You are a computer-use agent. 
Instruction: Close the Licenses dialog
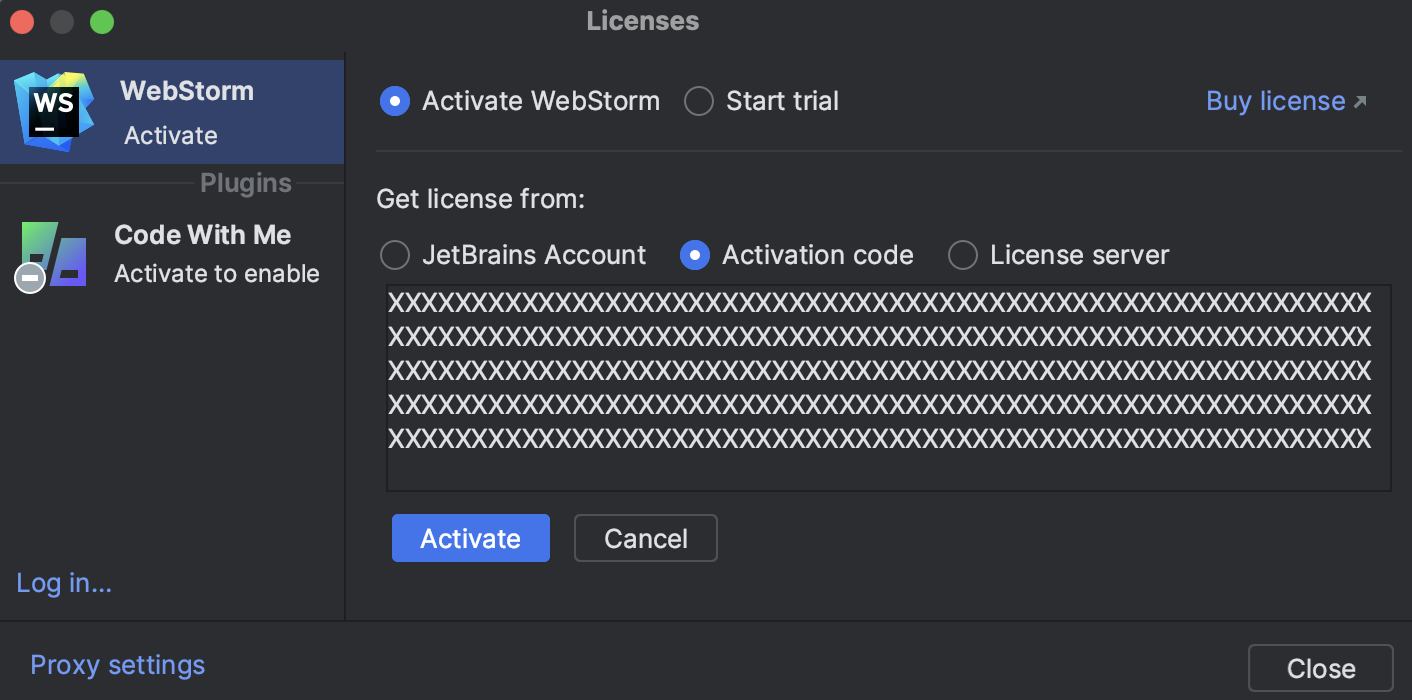tap(1320, 668)
